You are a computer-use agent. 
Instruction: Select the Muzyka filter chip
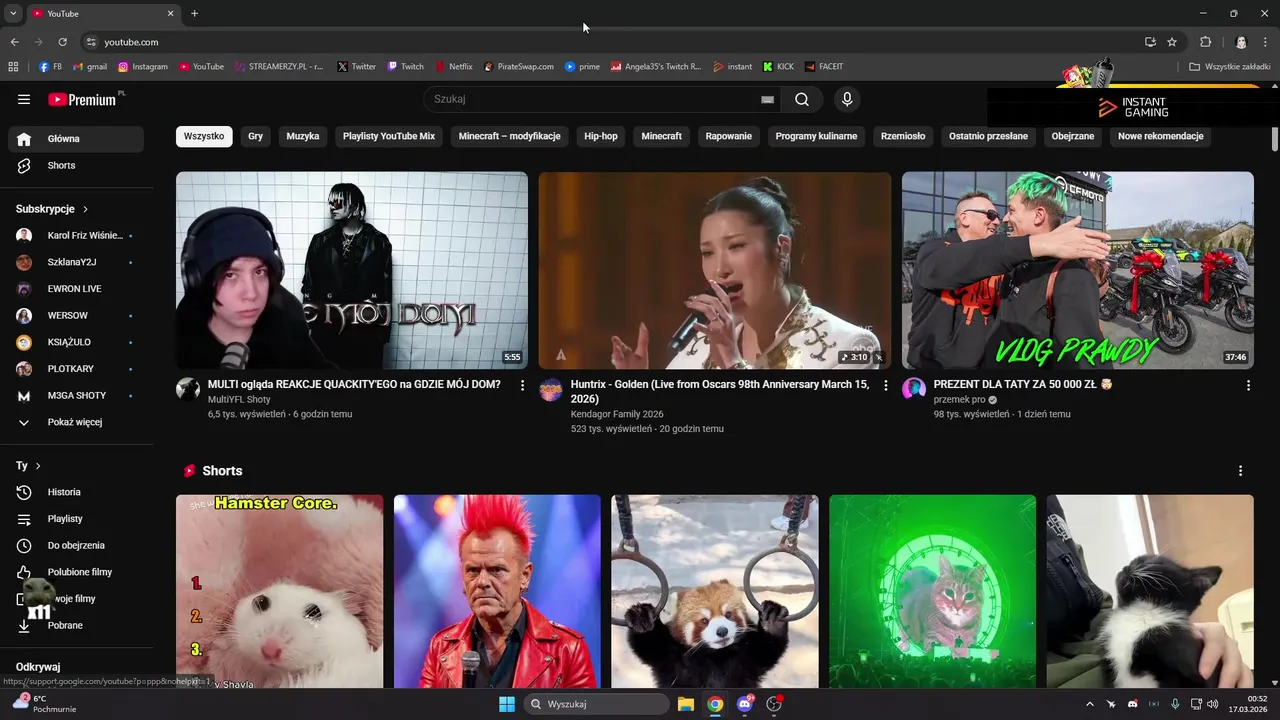click(303, 136)
